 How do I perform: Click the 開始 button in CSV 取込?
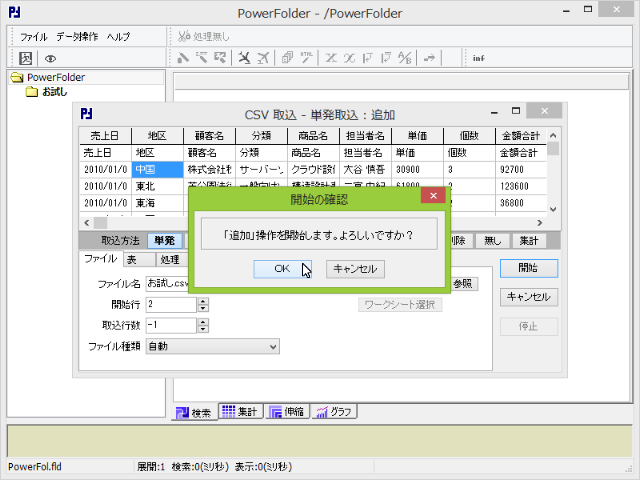529,268
